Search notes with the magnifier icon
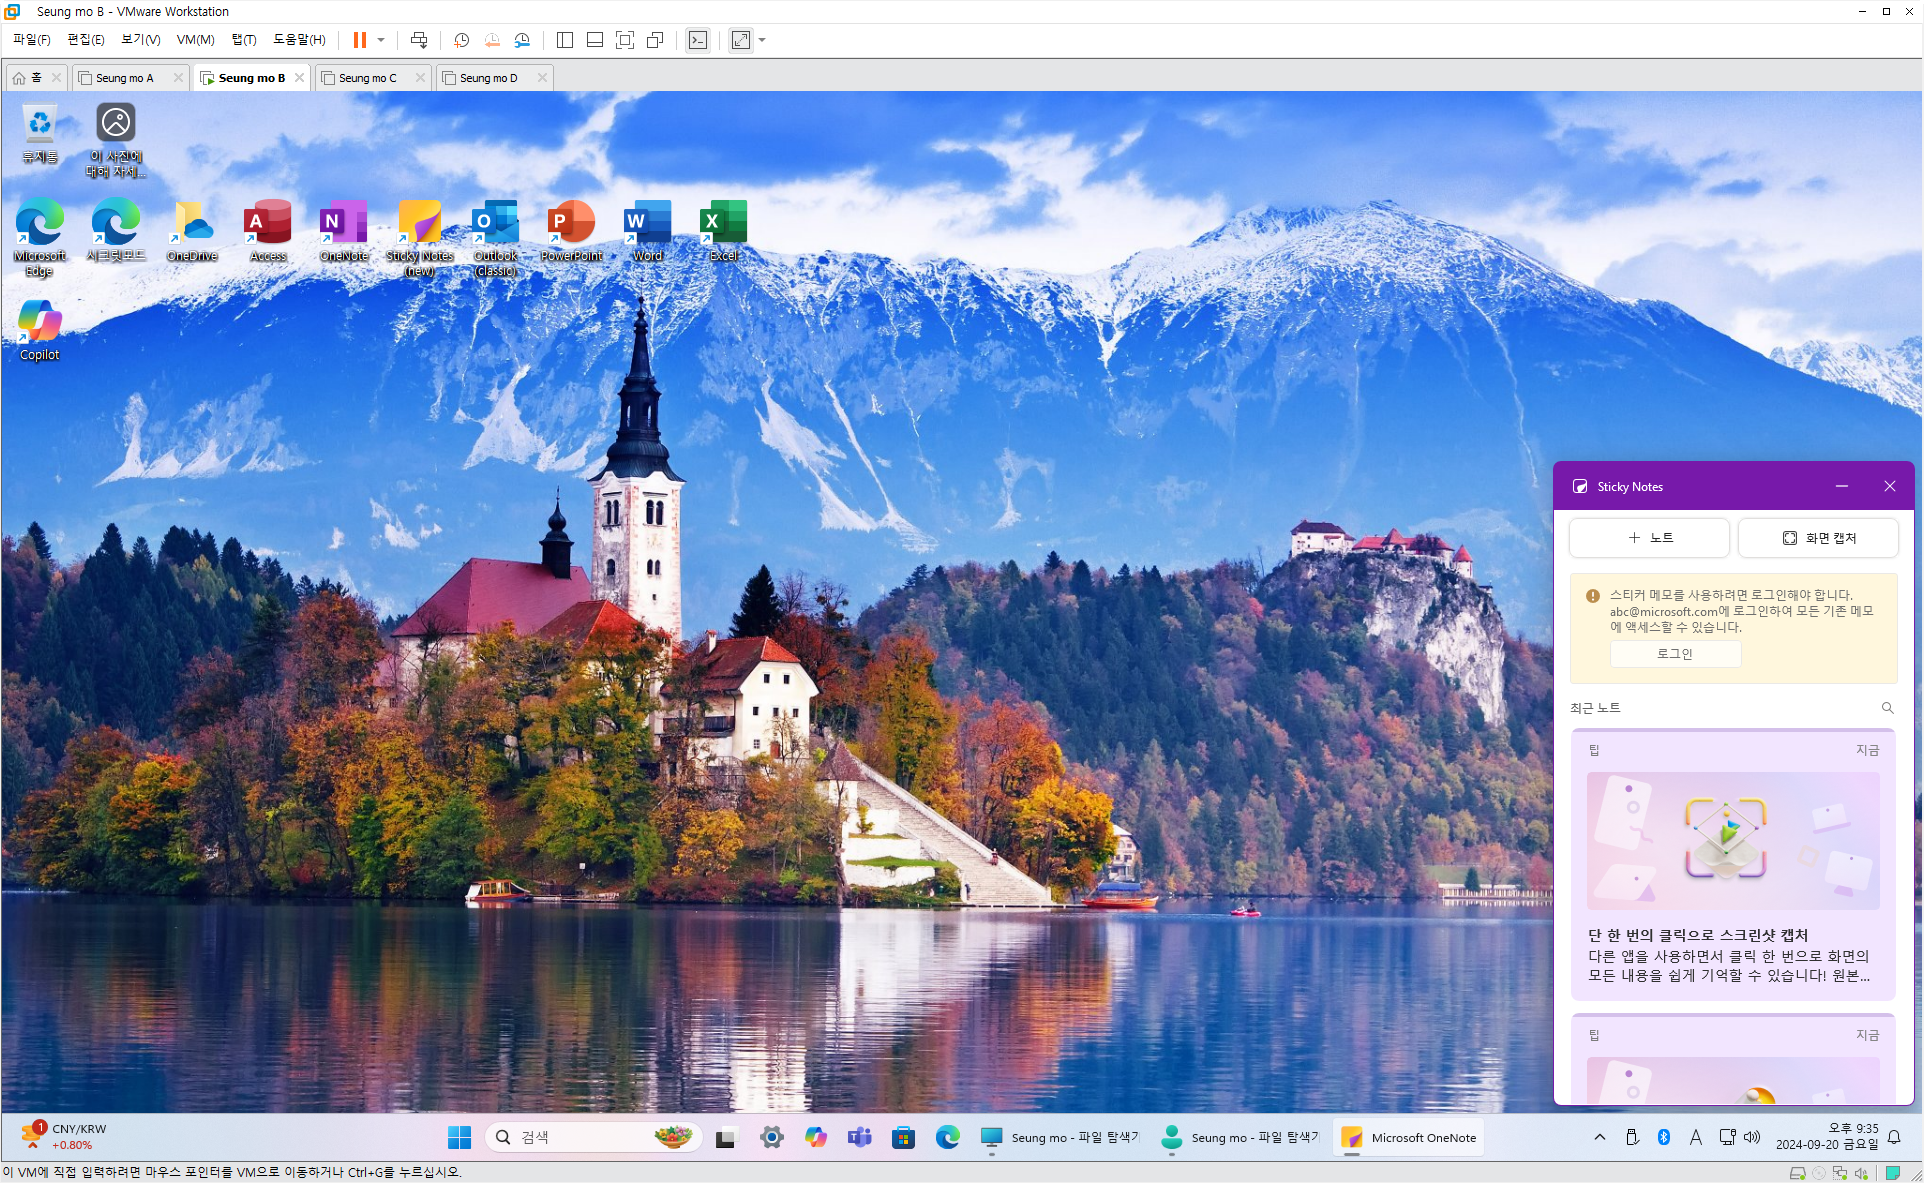The image size is (1924, 1183). click(1887, 708)
